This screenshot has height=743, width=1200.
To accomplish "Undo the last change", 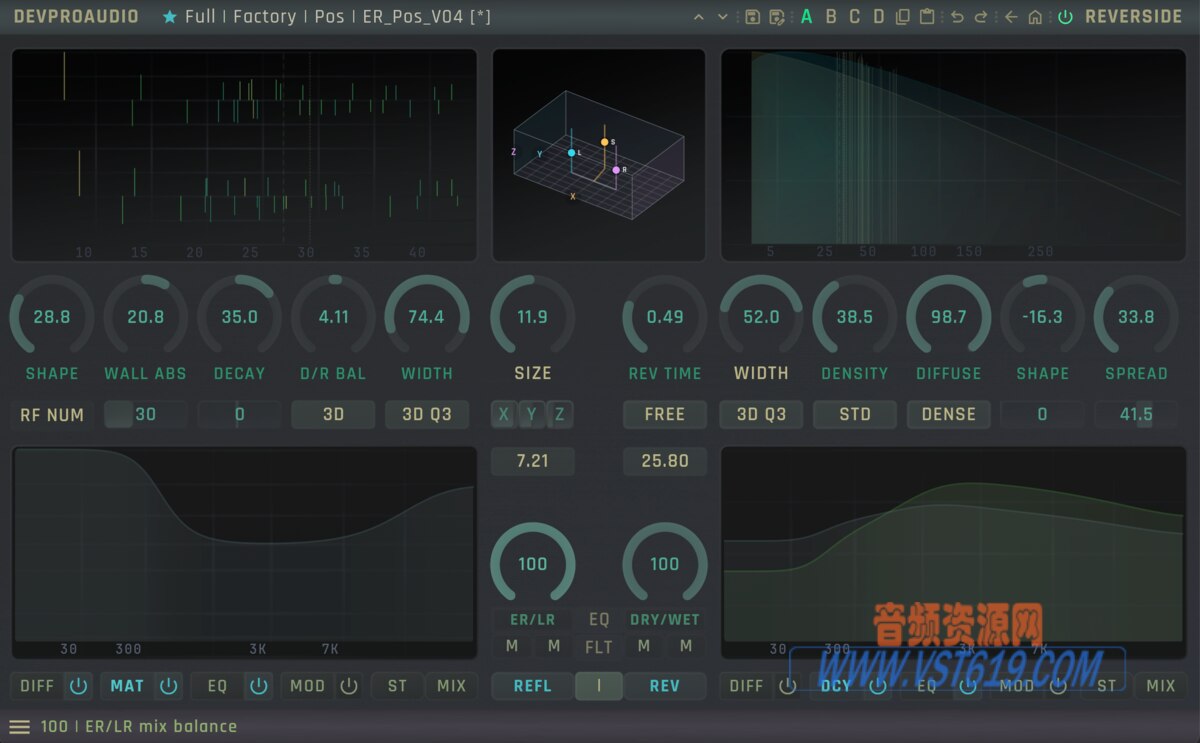I will click(x=957, y=17).
